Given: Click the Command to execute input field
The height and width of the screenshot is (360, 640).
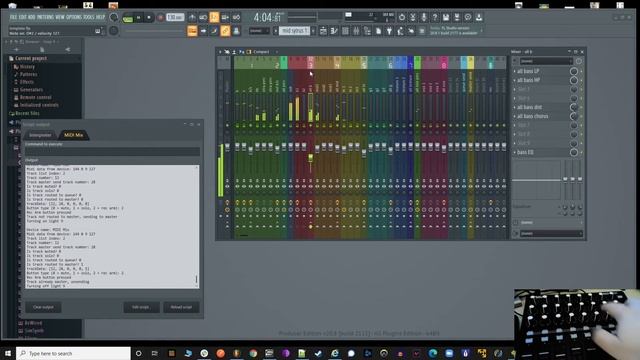Looking at the screenshot, I should pos(113,151).
